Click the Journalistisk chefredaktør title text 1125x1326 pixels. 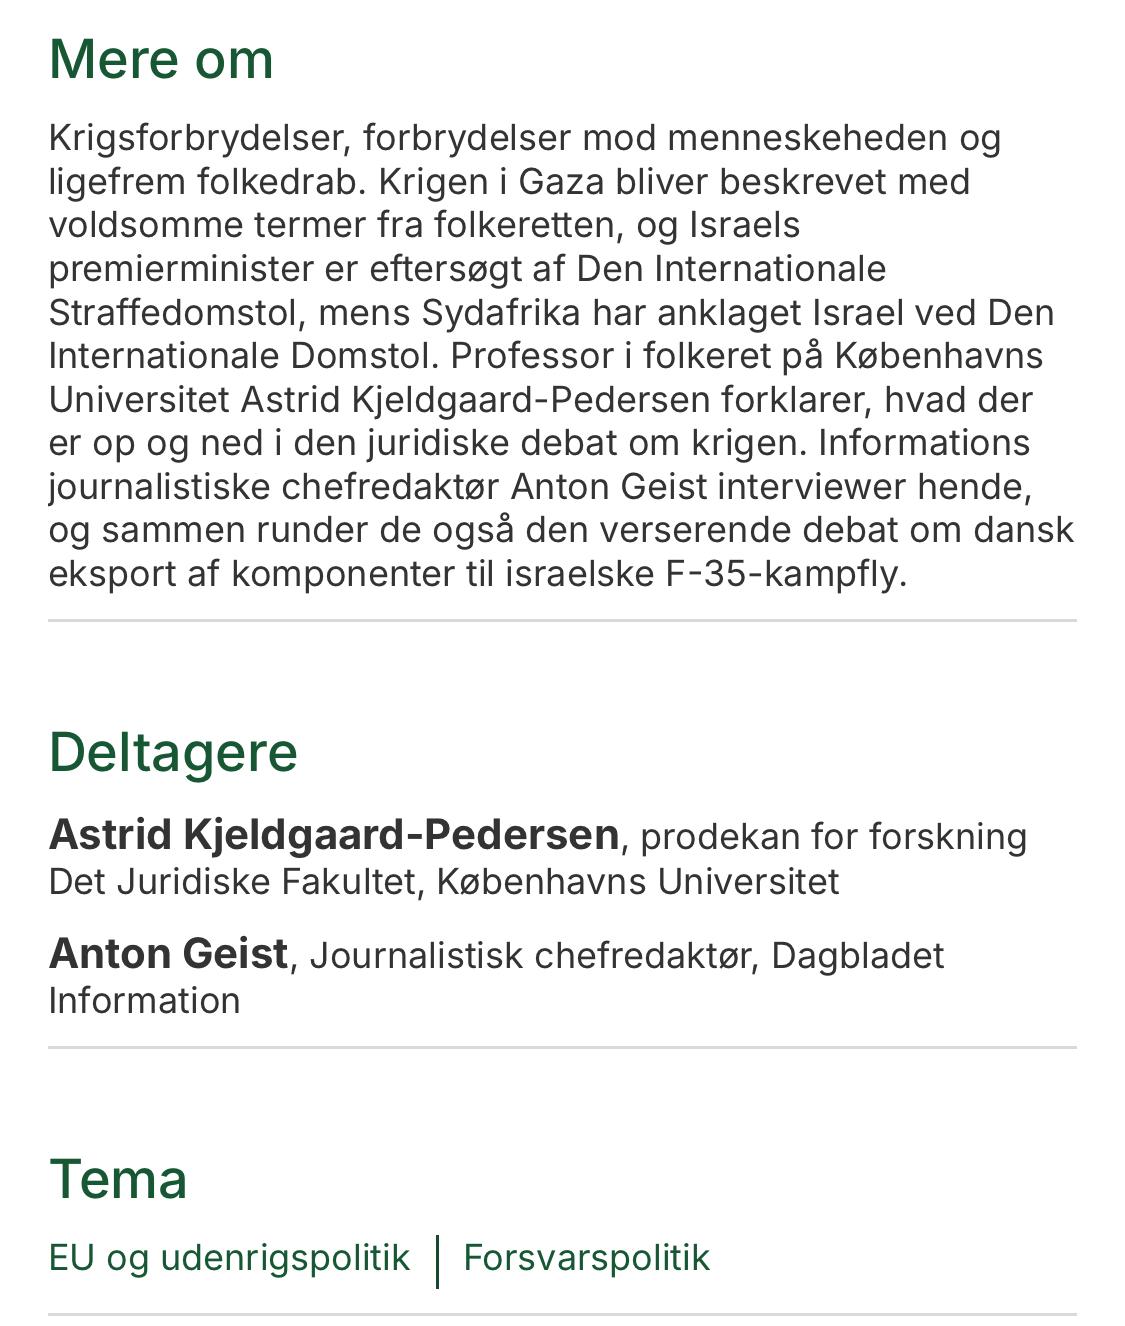(530, 956)
